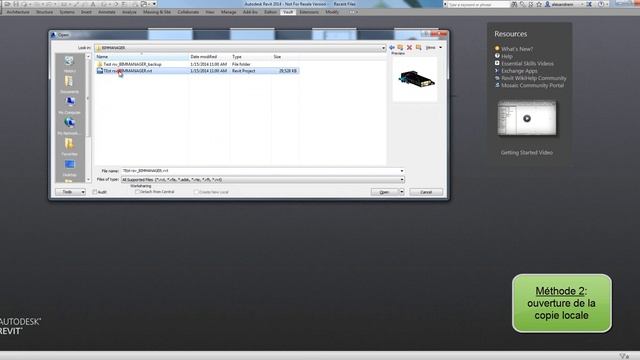Click Mosaic Community Portal icon
Image resolution: width=640 pixels, height=360 pixels.
pyautogui.click(x=497, y=85)
